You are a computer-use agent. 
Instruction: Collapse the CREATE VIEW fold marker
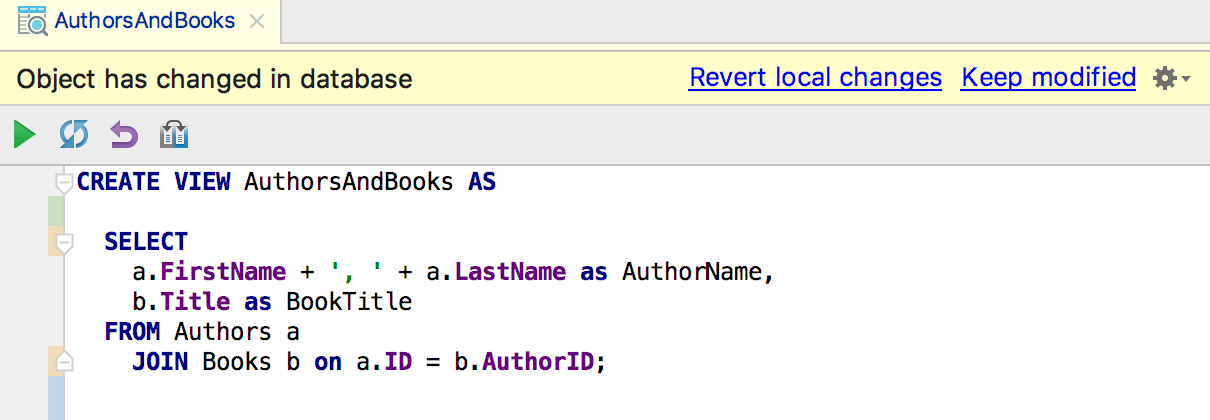(x=65, y=182)
